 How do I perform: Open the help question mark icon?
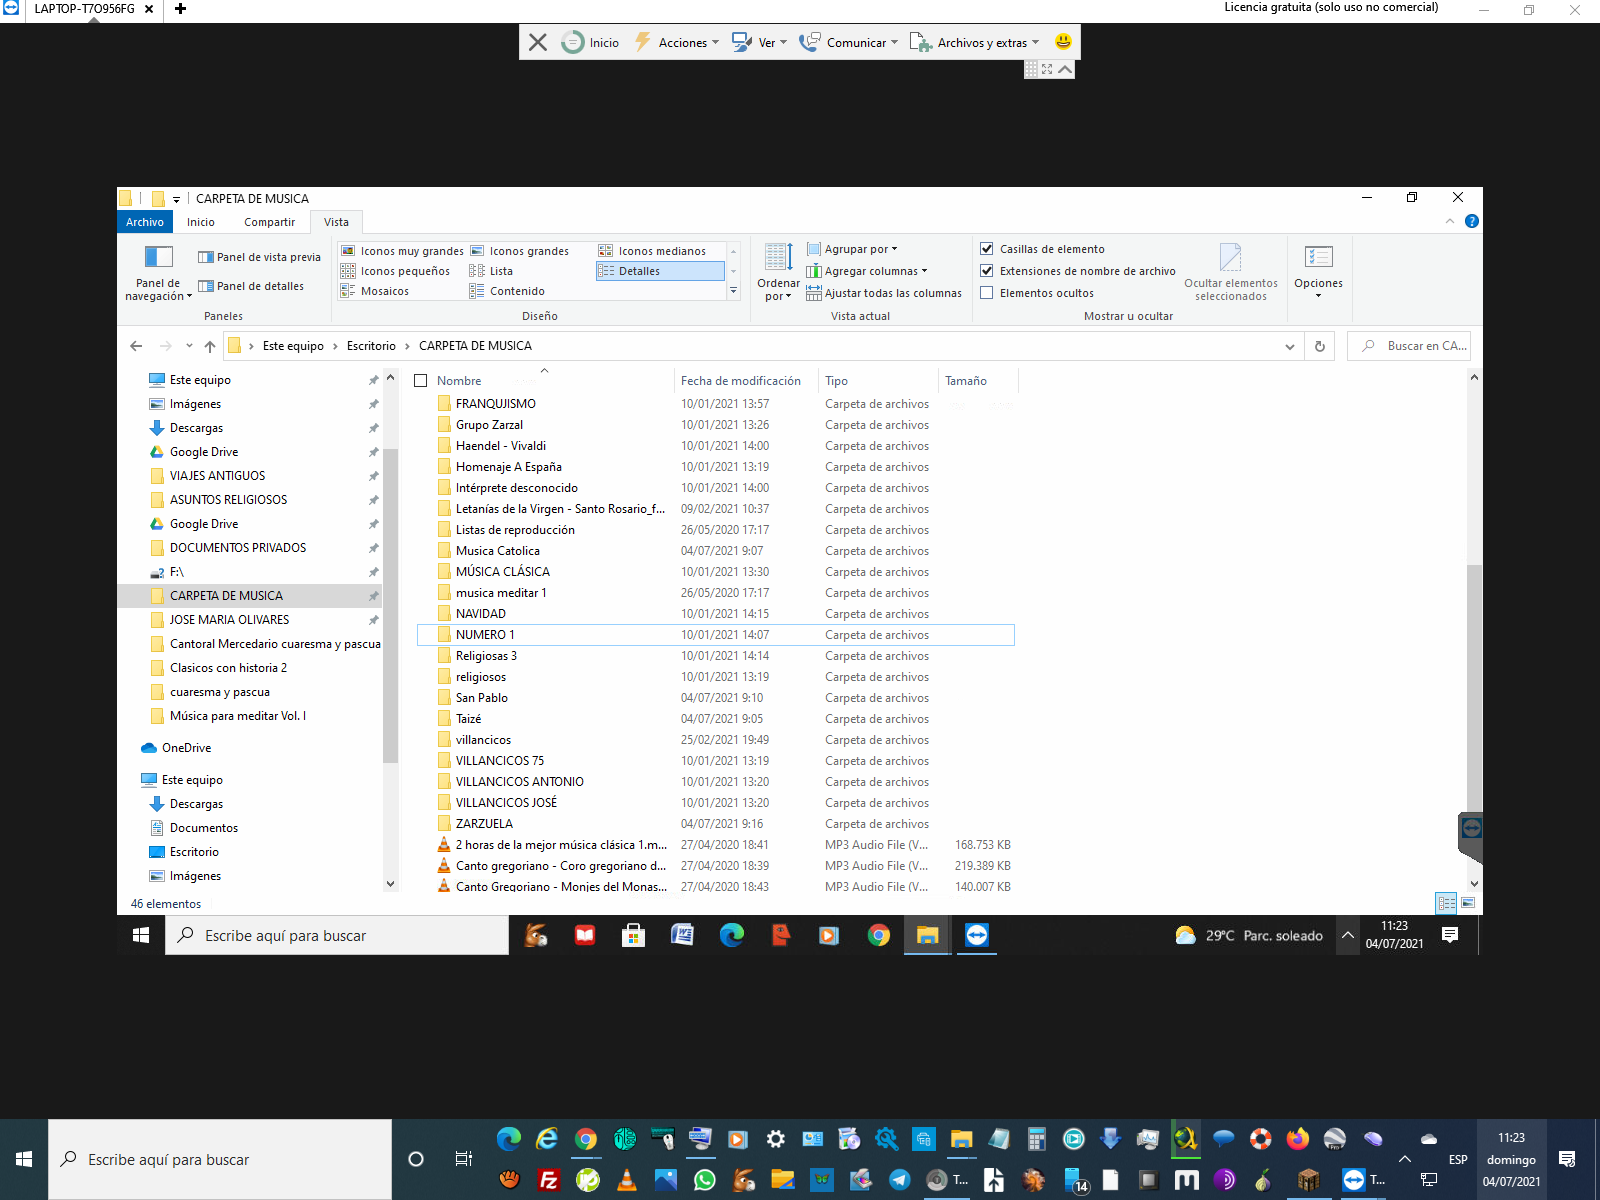tap(1472, 221)
